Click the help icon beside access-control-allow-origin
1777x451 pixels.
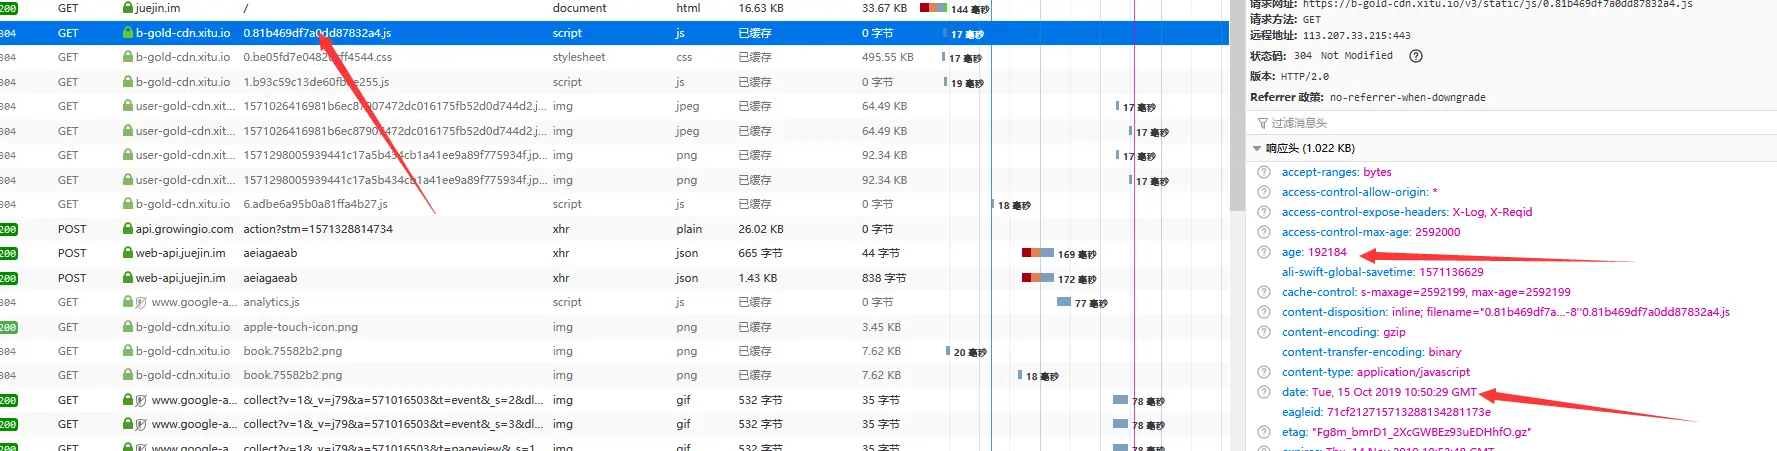click(1264, 192)
